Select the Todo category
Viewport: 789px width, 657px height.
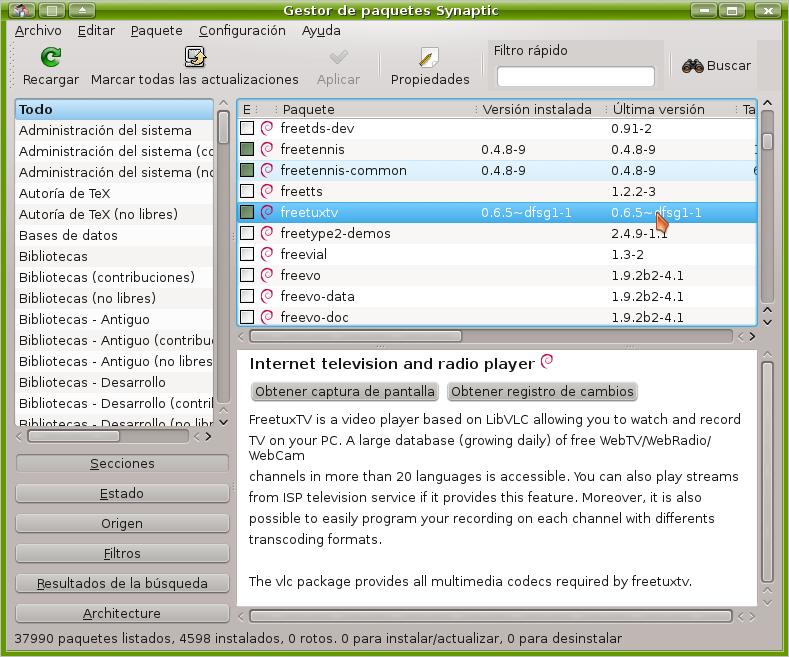pos(114,109)
